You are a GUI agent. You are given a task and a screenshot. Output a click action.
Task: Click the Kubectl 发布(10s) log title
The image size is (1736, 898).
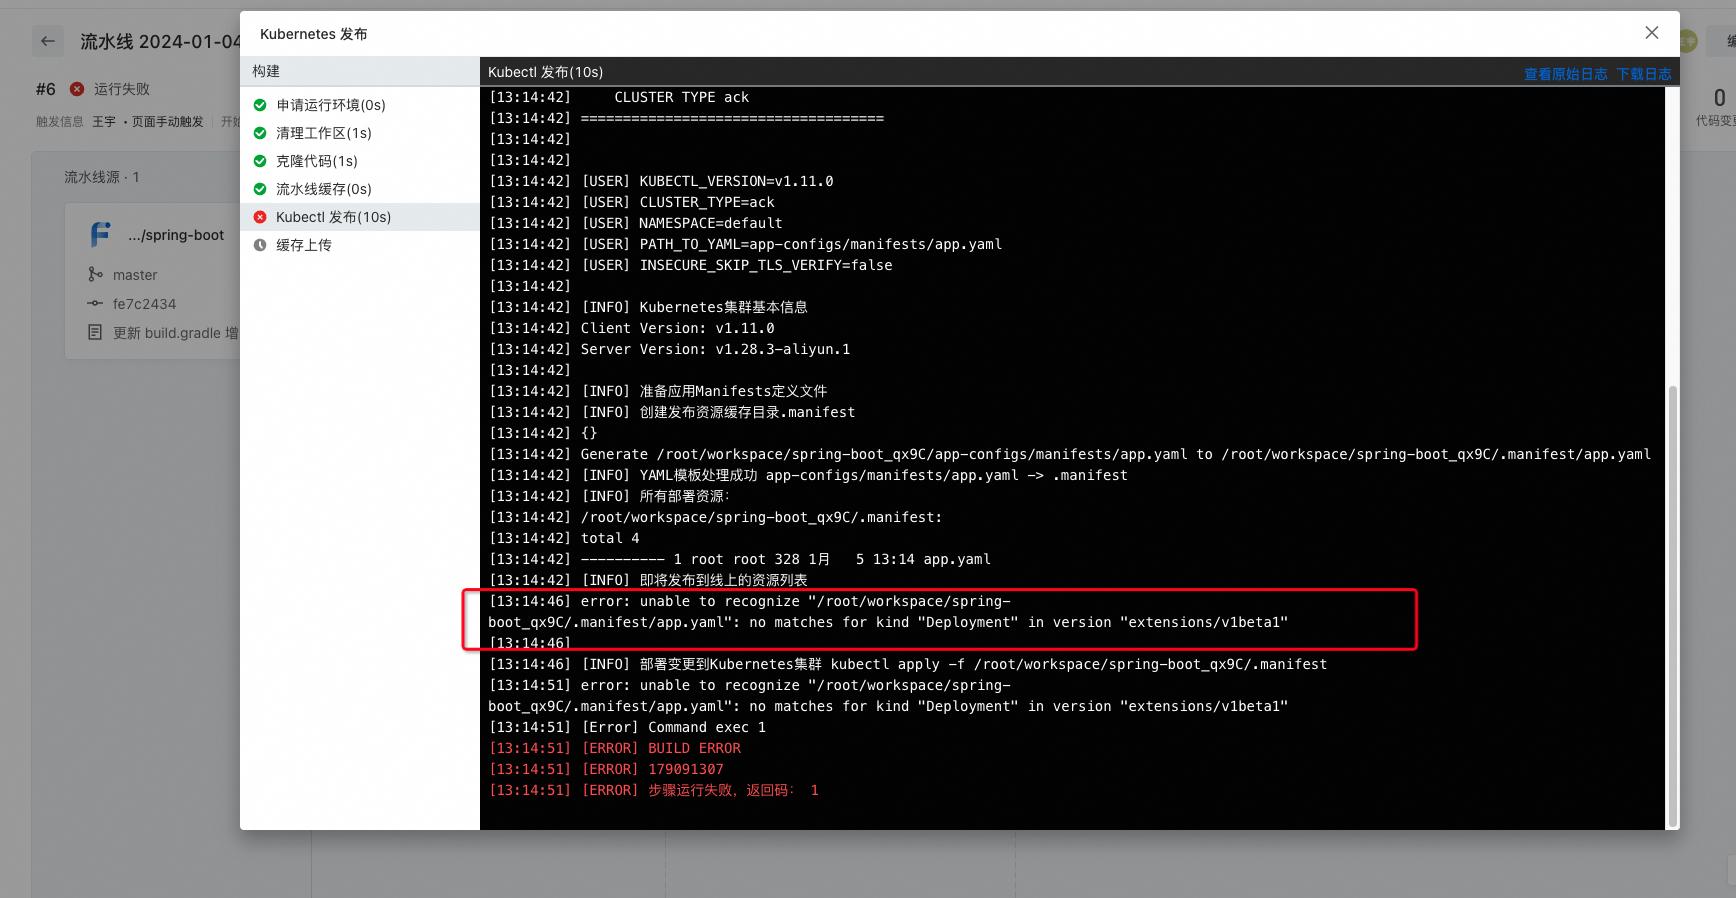tap(546, 72)
